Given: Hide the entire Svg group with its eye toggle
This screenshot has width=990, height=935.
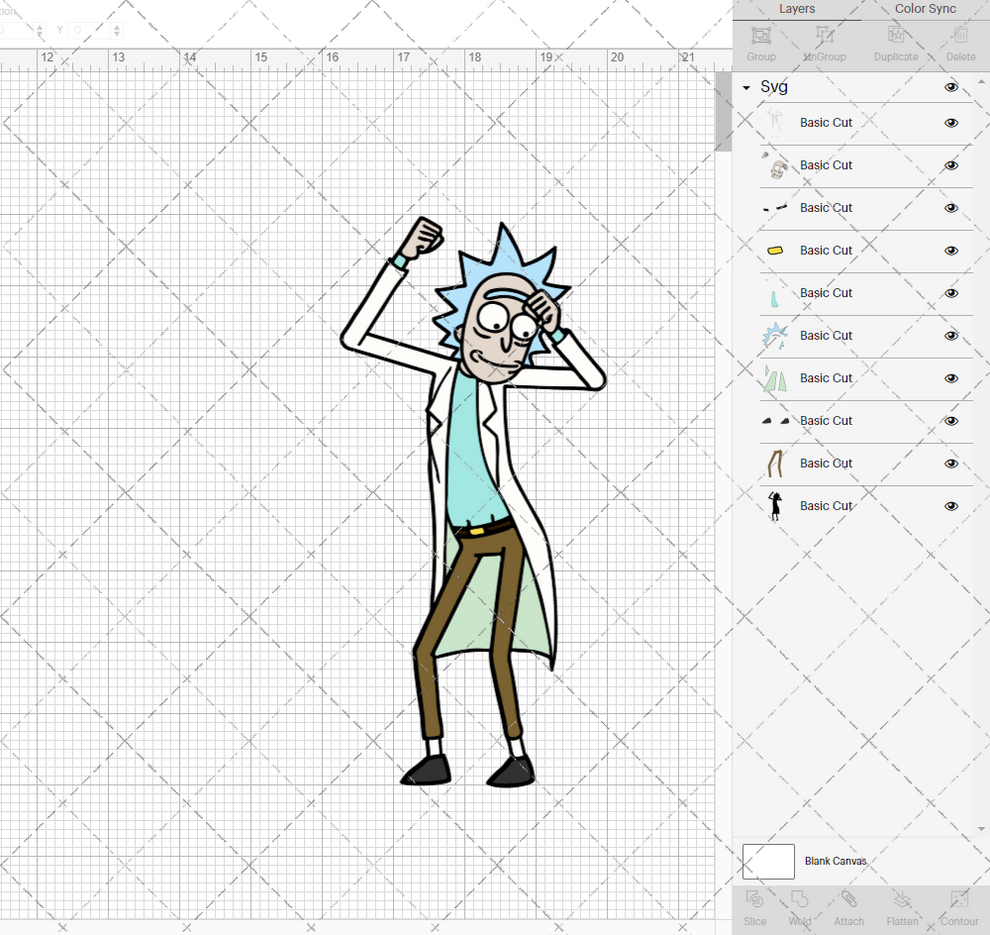Looking at the screenshot, I should tap(951, 87).
